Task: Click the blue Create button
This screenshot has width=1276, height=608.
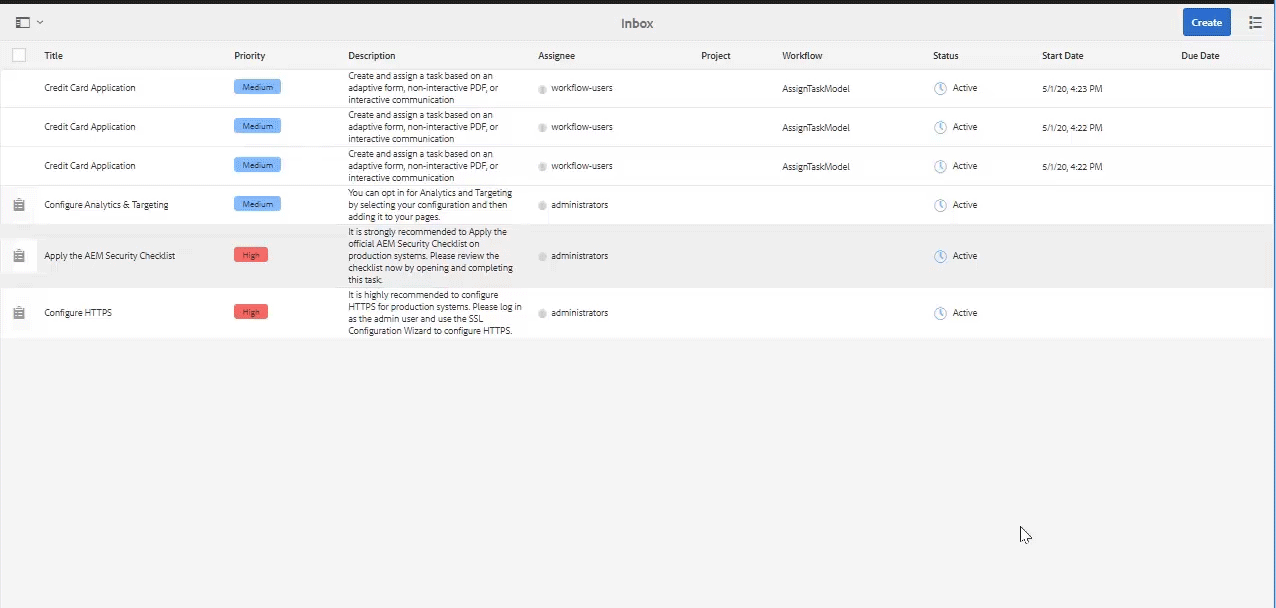Action: [1206, 22]
